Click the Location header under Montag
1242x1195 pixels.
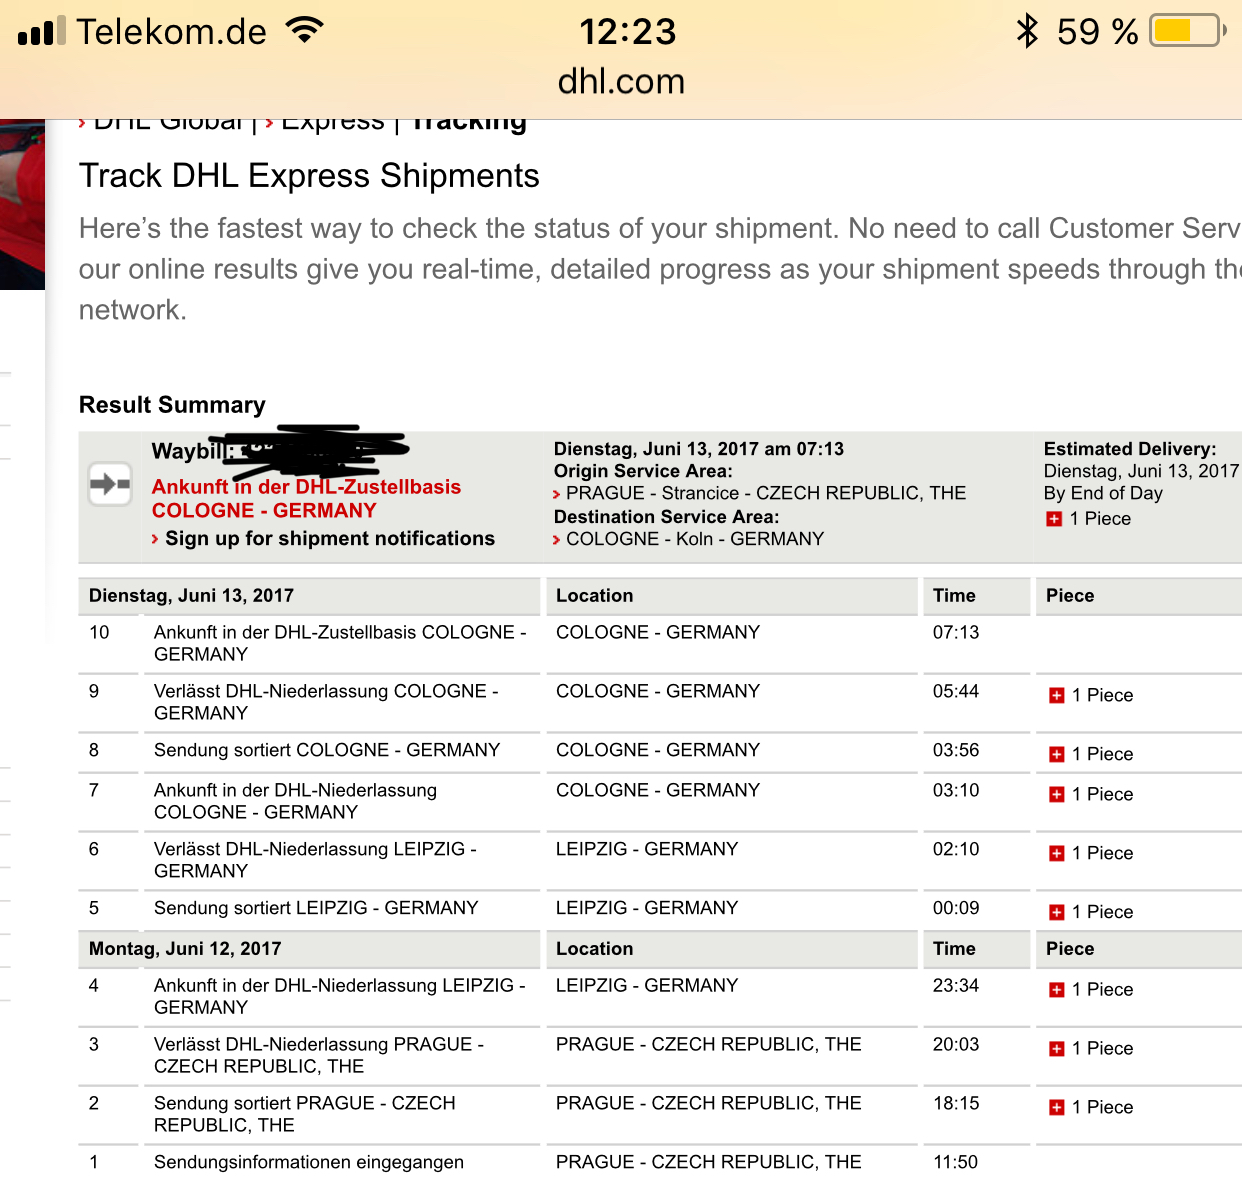(594, 949)
